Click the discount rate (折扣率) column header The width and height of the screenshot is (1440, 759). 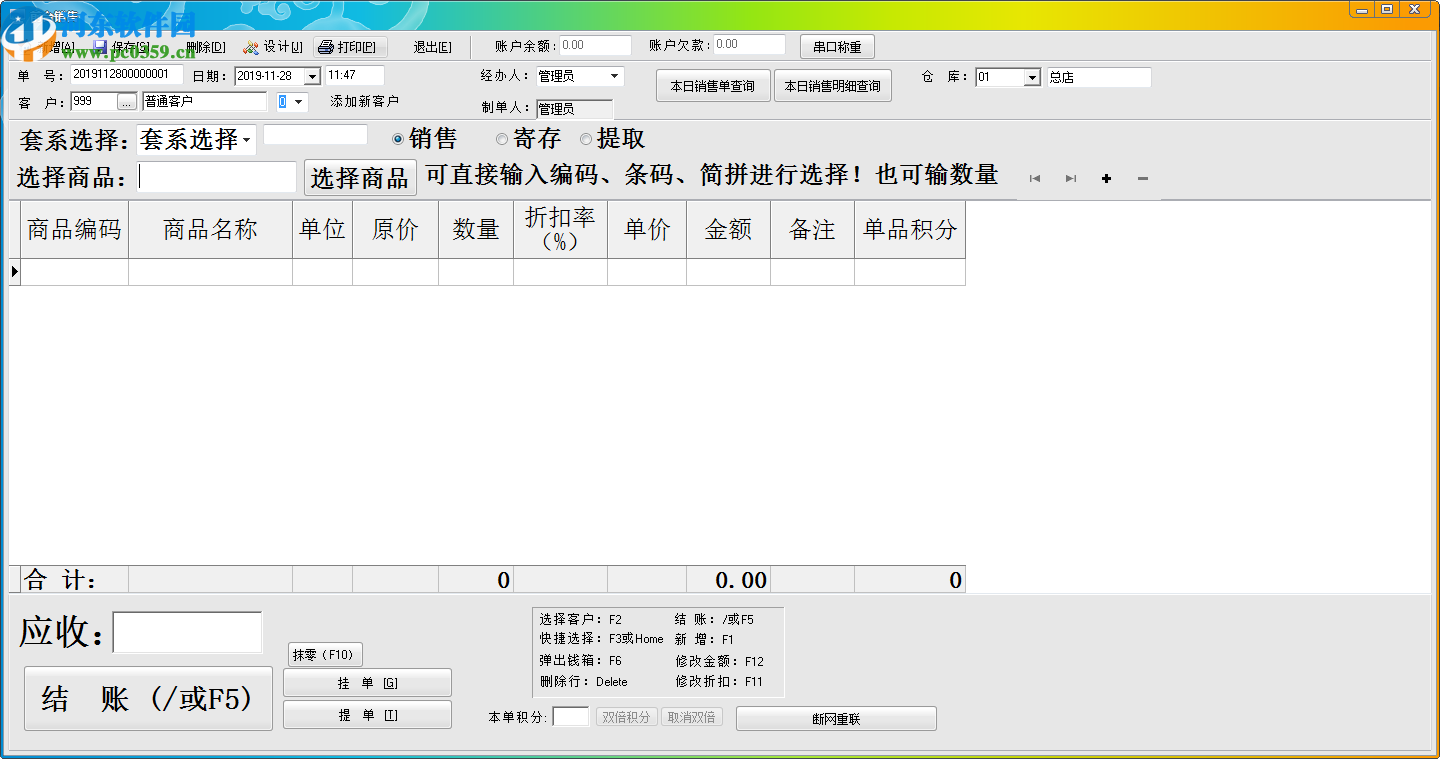tap(561, 230)
